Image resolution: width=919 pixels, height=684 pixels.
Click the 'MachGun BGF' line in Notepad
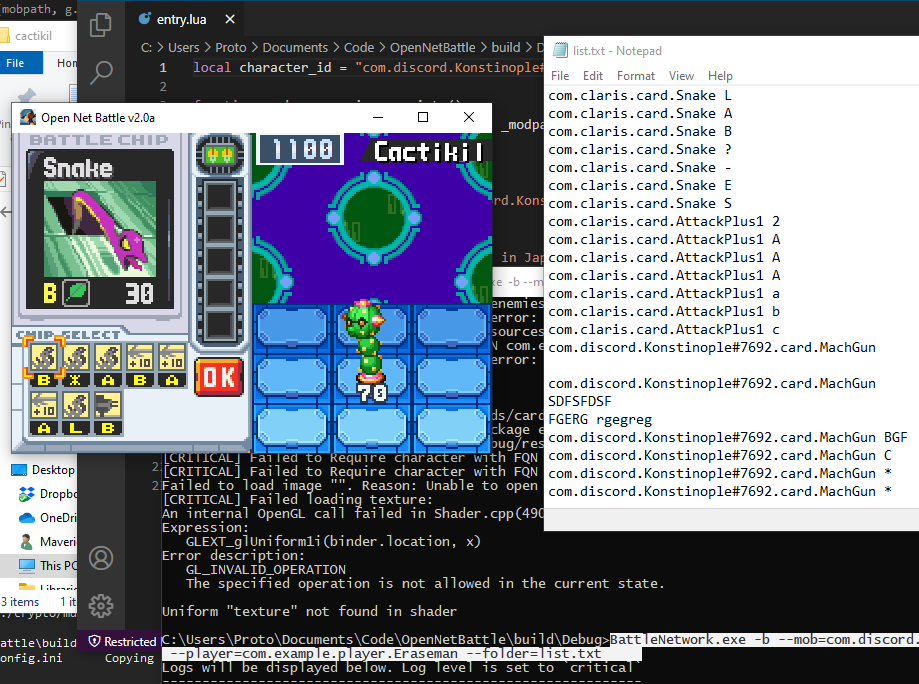[727, 437]
